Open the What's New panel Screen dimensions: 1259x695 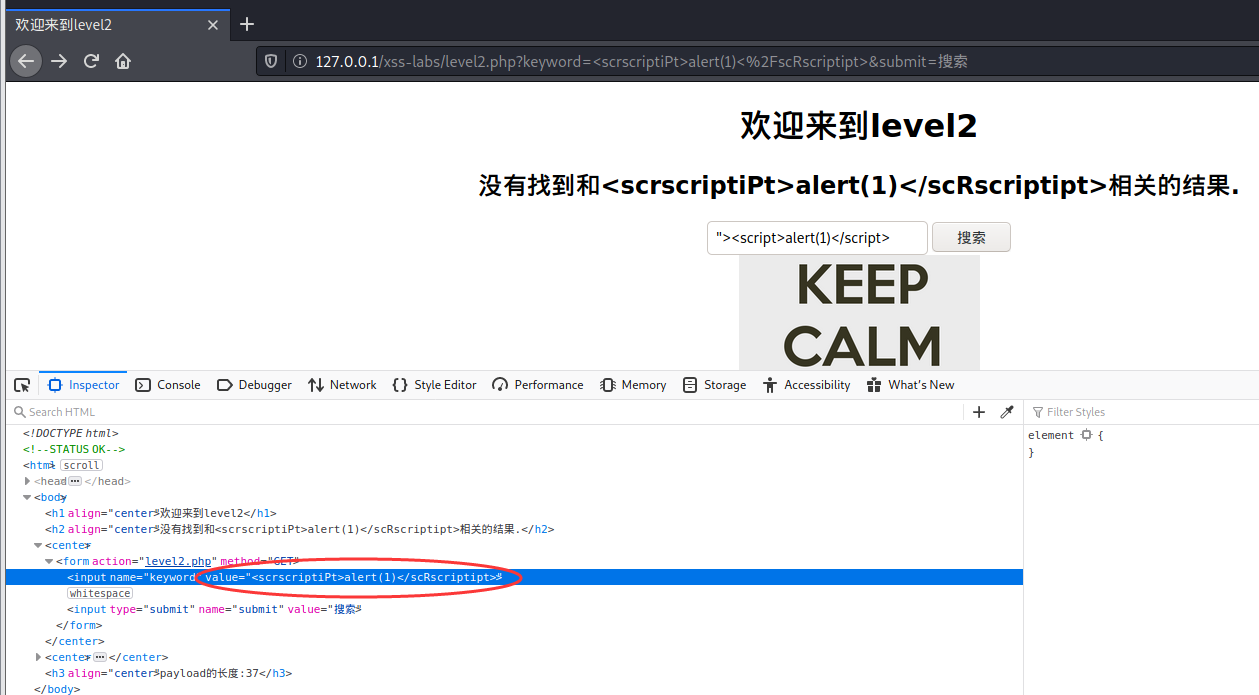point(910,385)
